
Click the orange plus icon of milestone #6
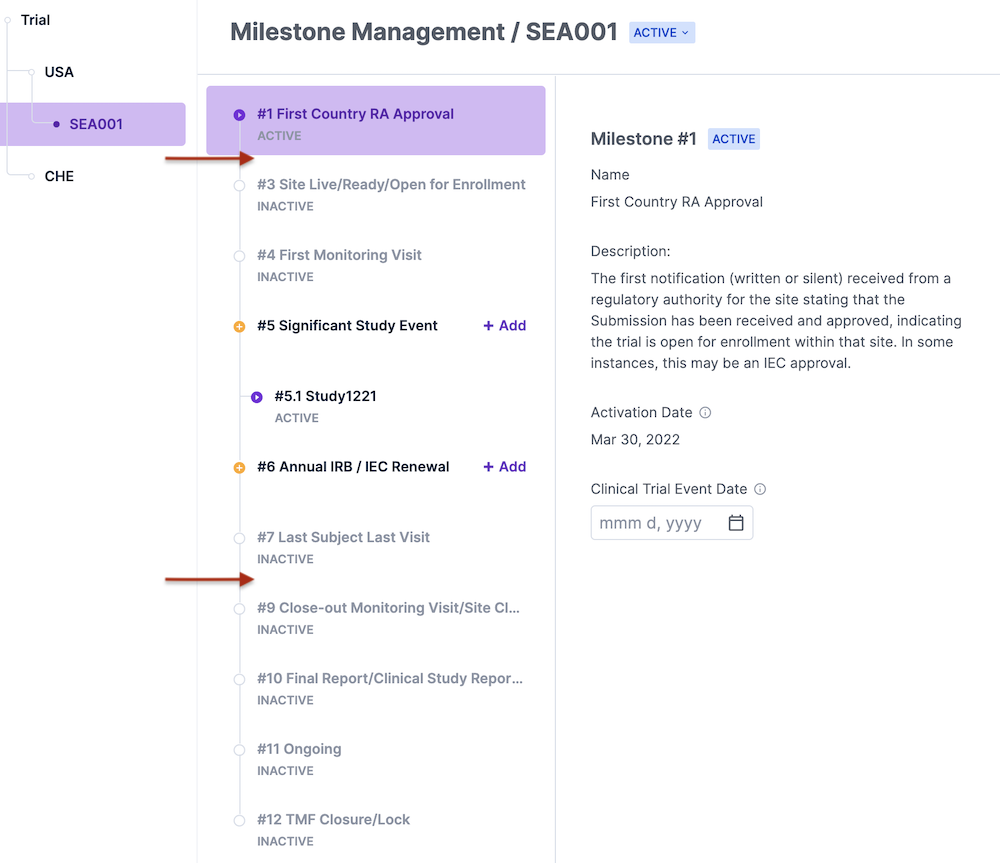point(239,468)
